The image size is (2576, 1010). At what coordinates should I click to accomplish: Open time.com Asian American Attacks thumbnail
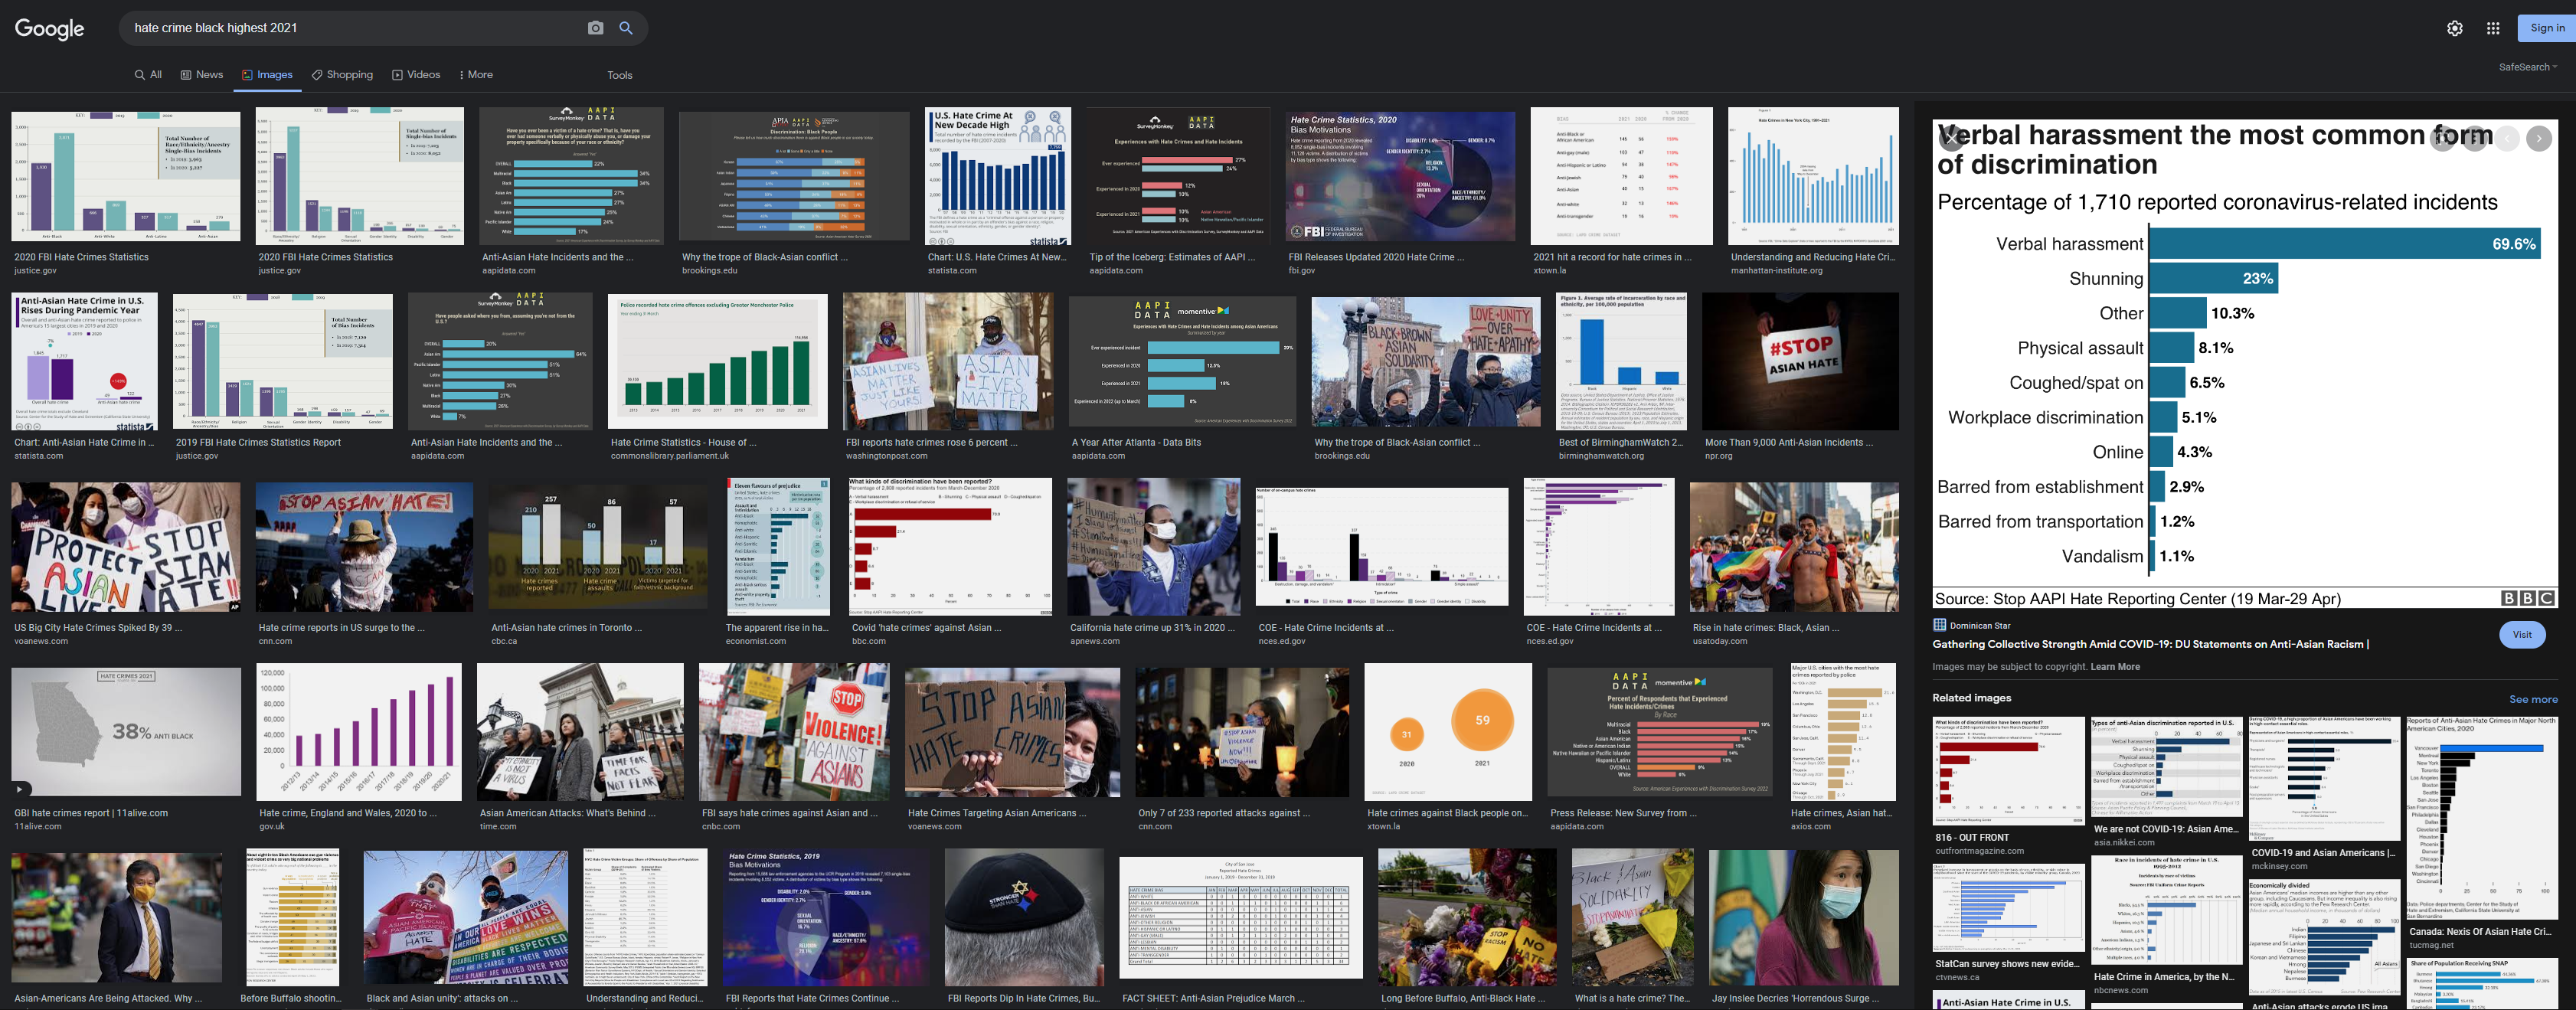tap(580, 732)
